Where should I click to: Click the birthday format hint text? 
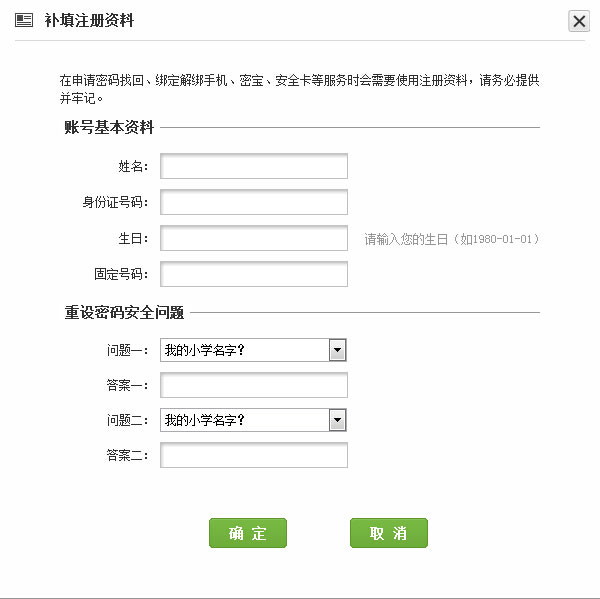click(x=451, y=239)
